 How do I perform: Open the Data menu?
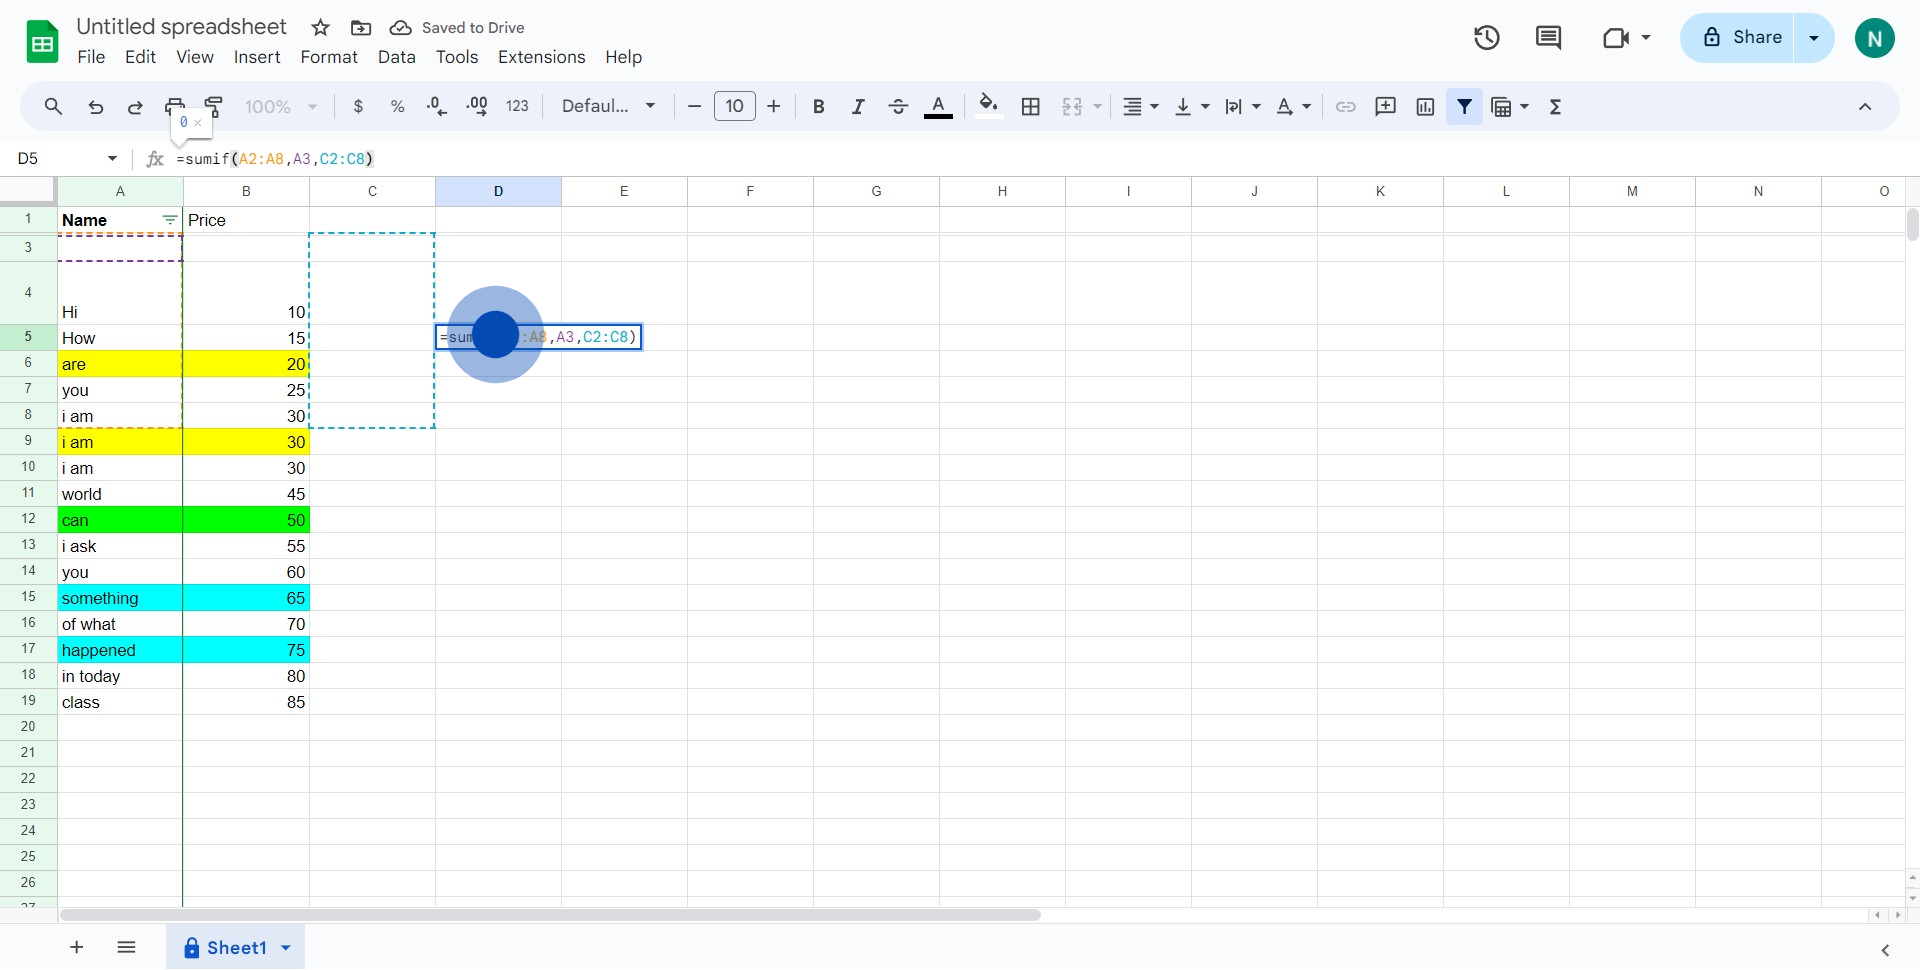pyautogui.click(x=396, y=57)
